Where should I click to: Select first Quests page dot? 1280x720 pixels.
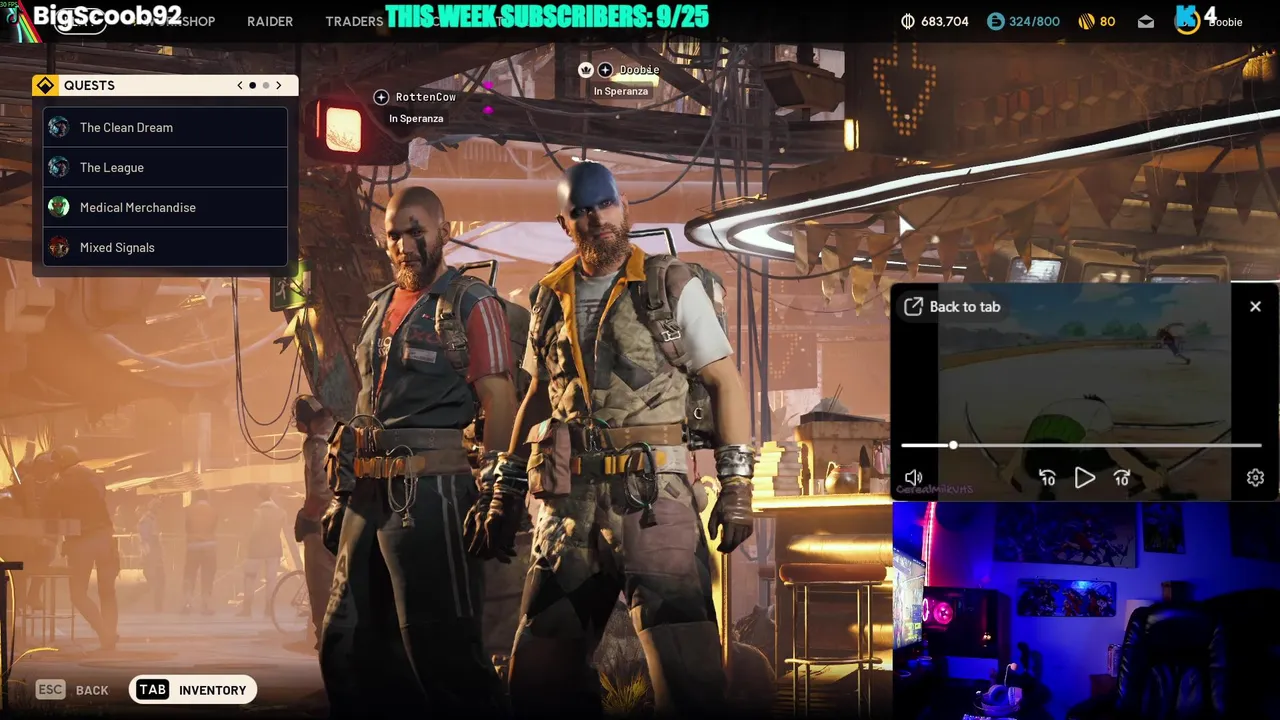[253, 85]
